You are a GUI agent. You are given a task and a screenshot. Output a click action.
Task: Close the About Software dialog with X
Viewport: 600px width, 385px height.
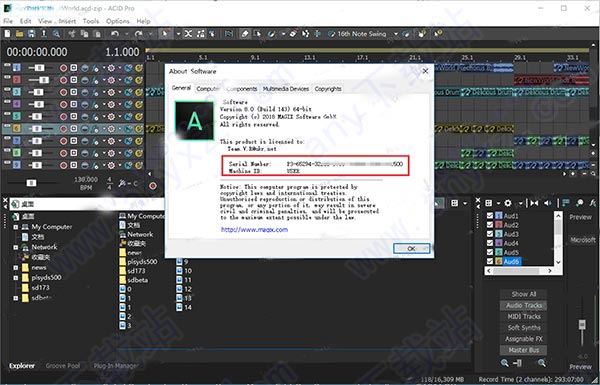425,71
